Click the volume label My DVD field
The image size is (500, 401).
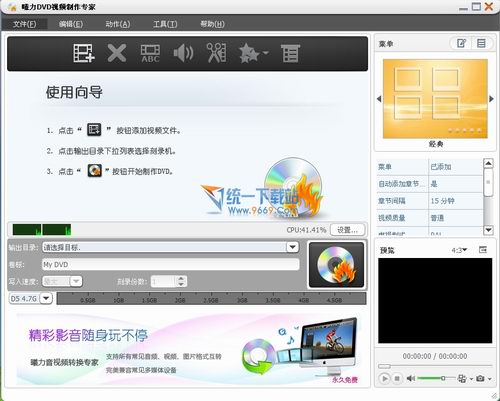click(171, 265)
